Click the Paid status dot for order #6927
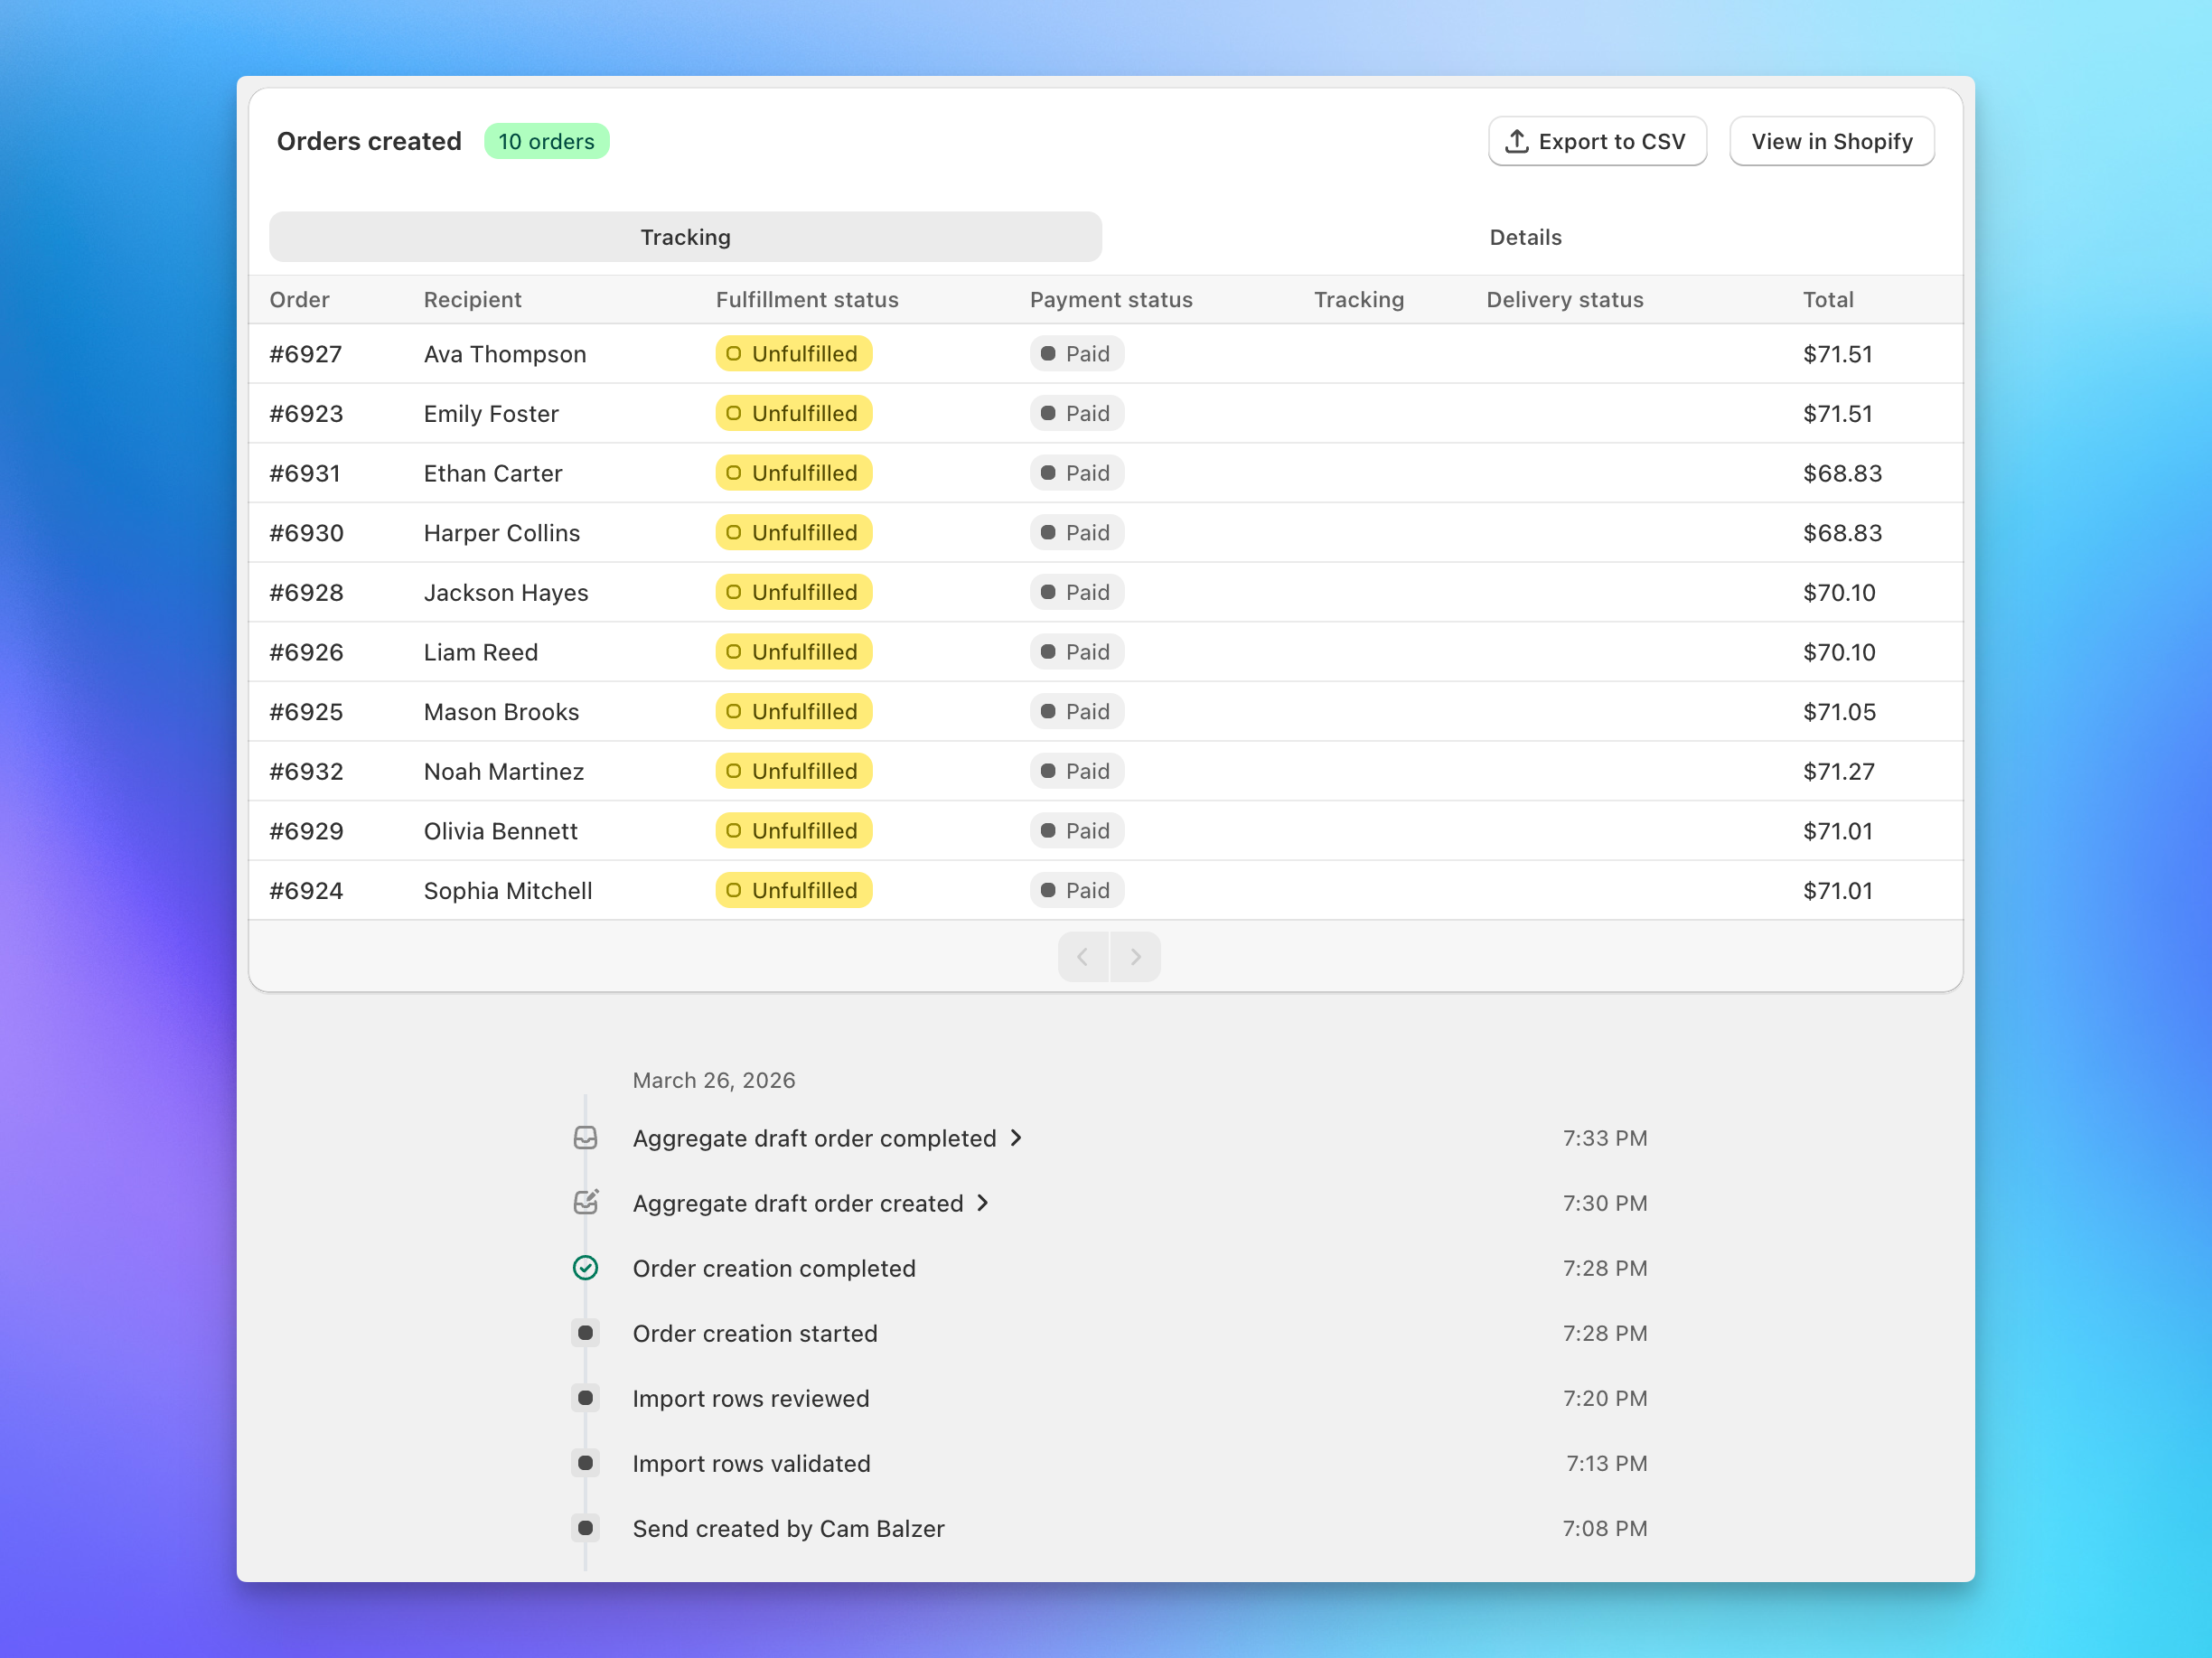 click(1048, 353)
